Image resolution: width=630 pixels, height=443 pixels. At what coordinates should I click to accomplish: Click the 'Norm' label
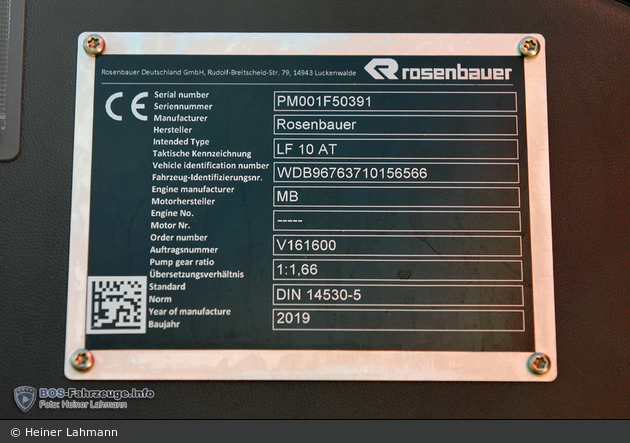tap(160, 299)
